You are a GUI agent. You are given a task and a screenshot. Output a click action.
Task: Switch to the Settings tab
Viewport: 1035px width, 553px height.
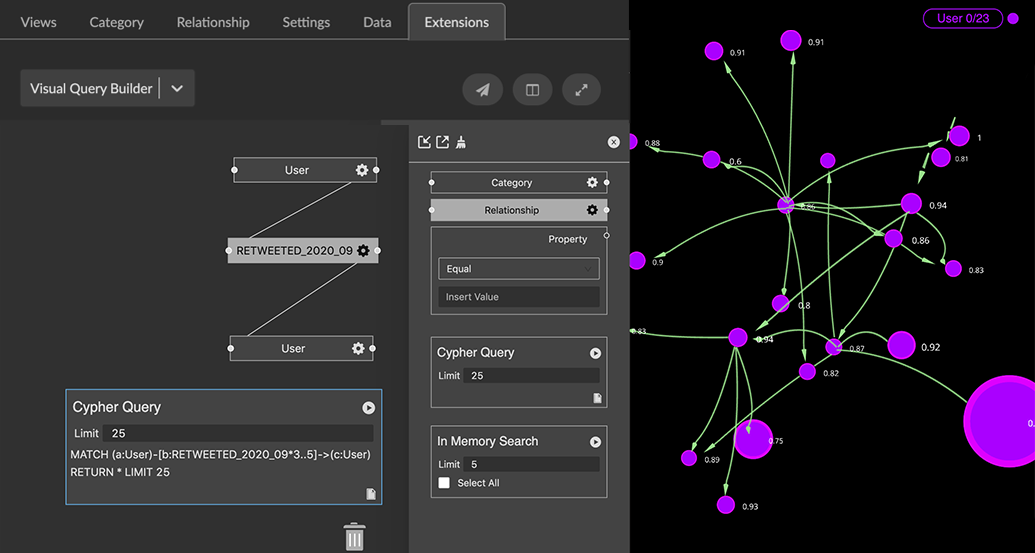[306, 22]
